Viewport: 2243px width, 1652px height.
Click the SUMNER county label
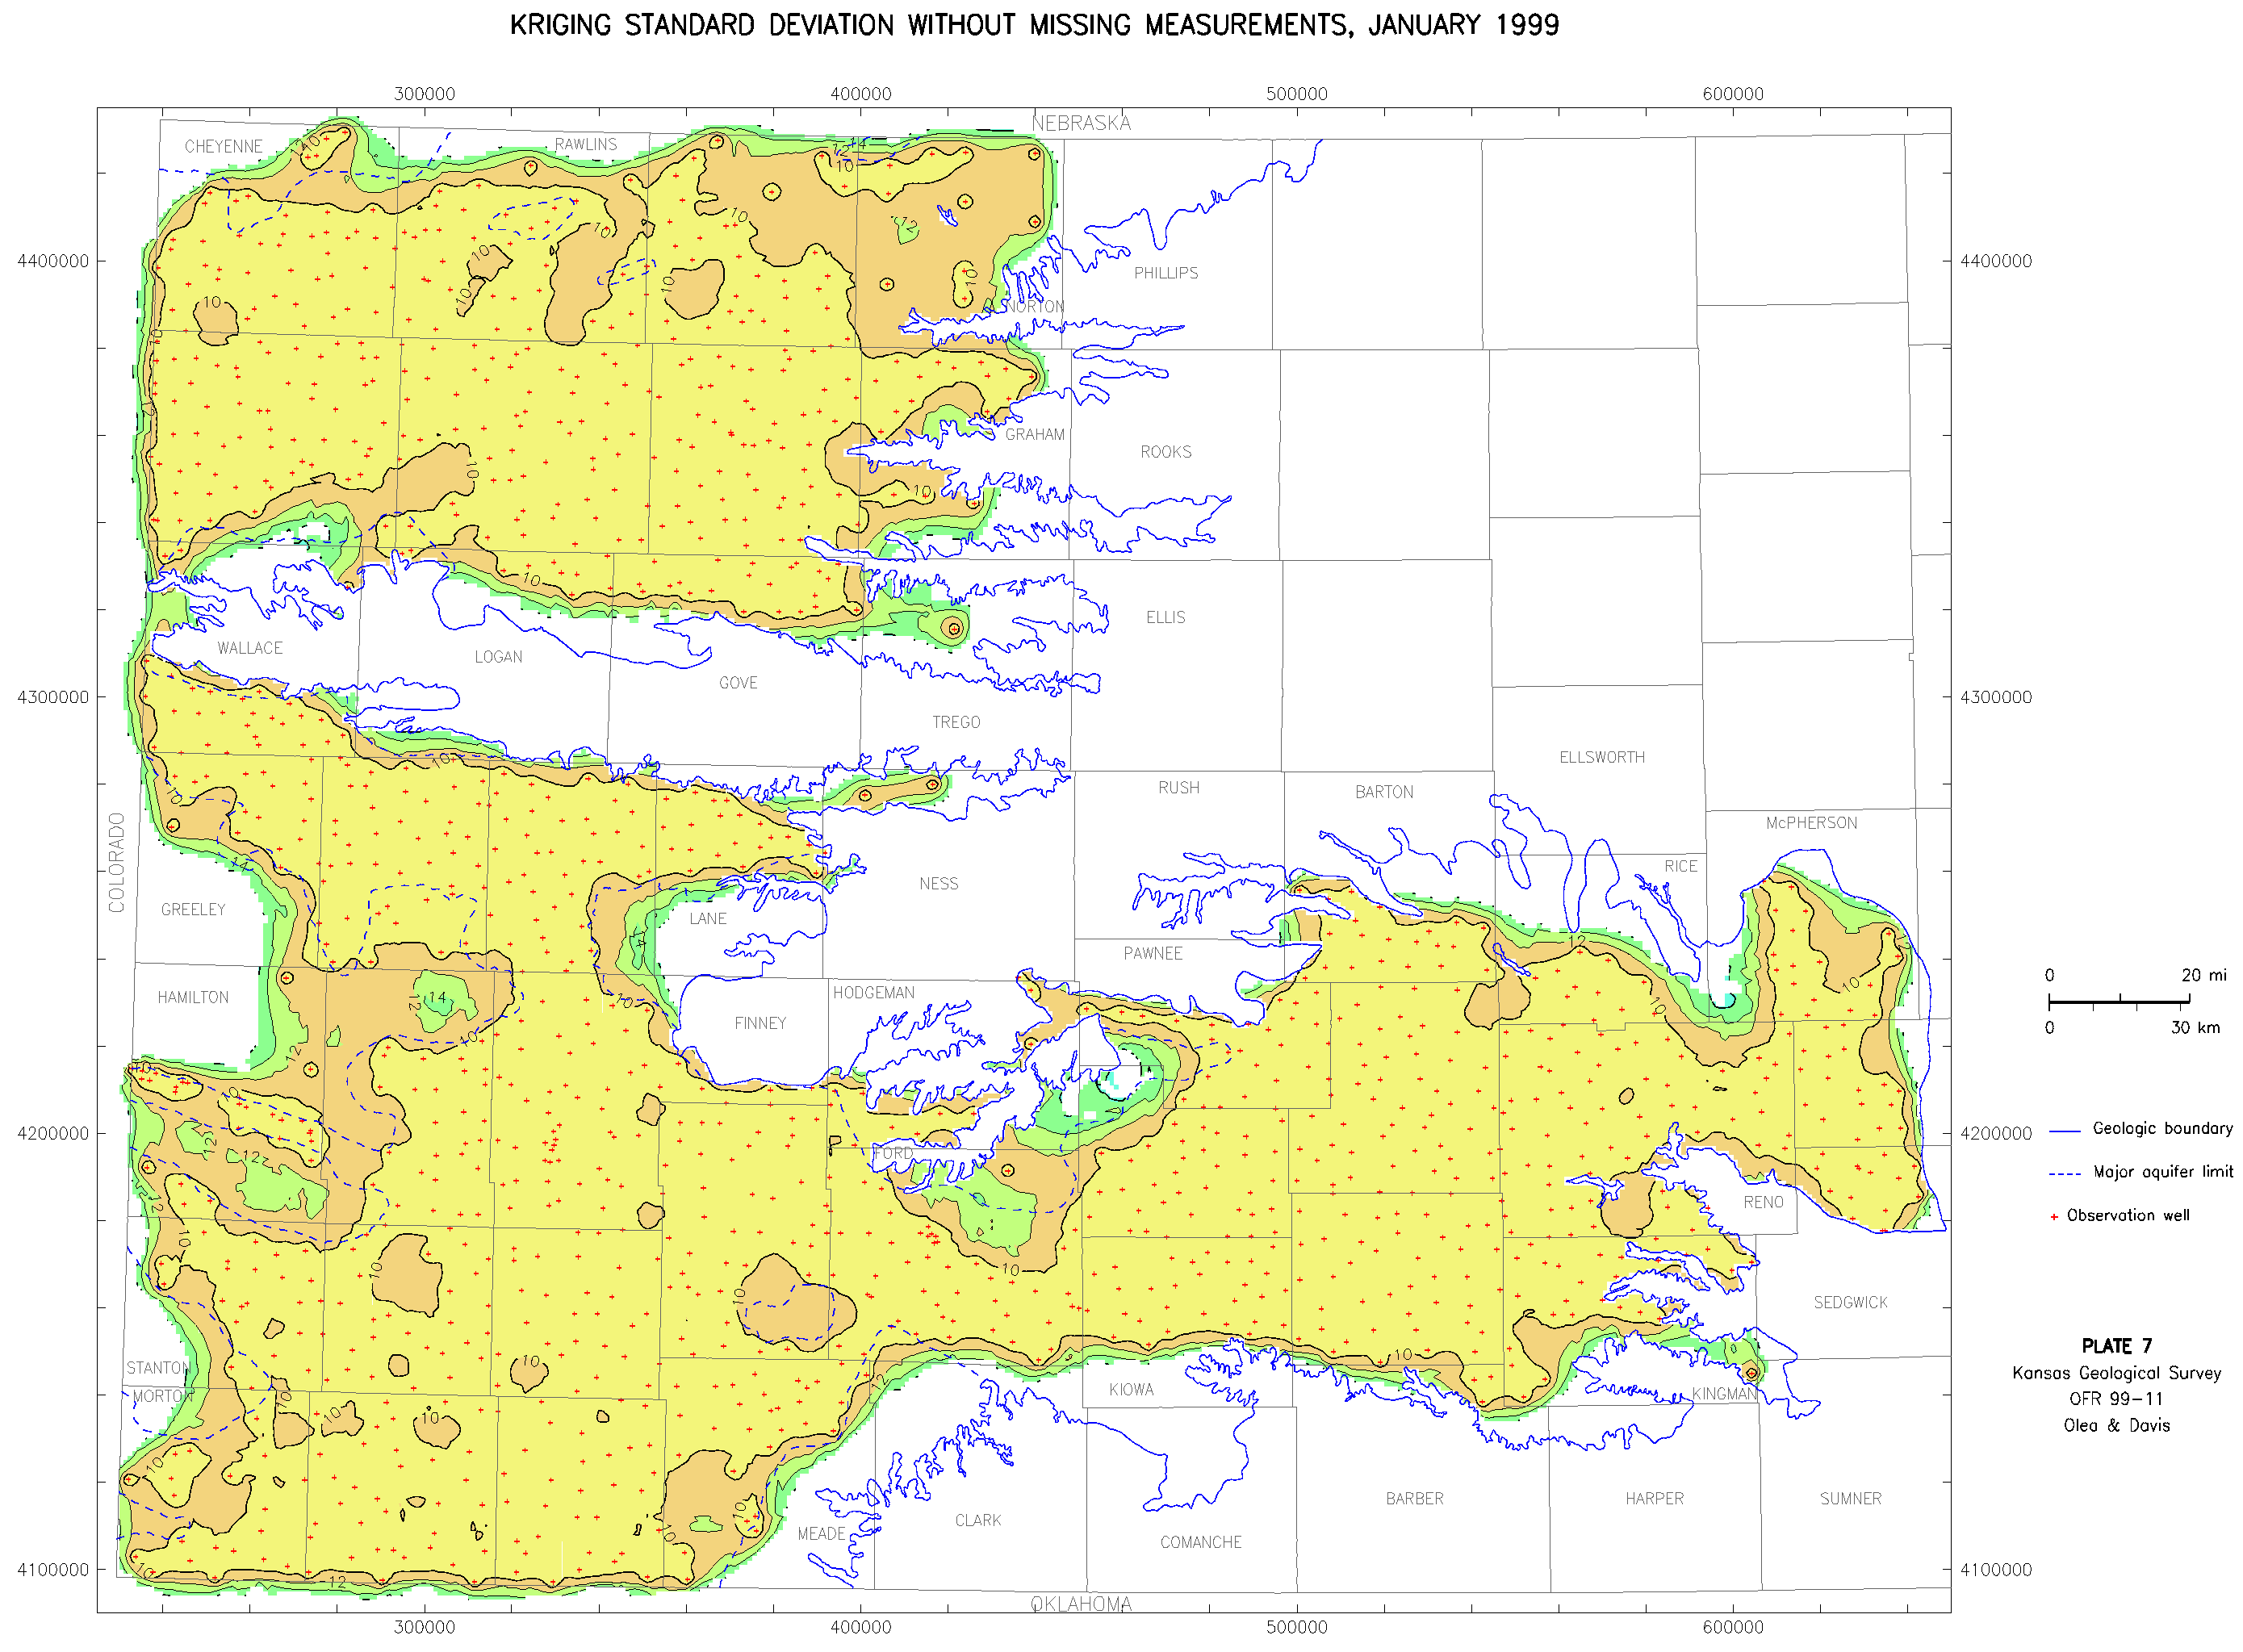pyautogui.click(x=1850, y=1498)
